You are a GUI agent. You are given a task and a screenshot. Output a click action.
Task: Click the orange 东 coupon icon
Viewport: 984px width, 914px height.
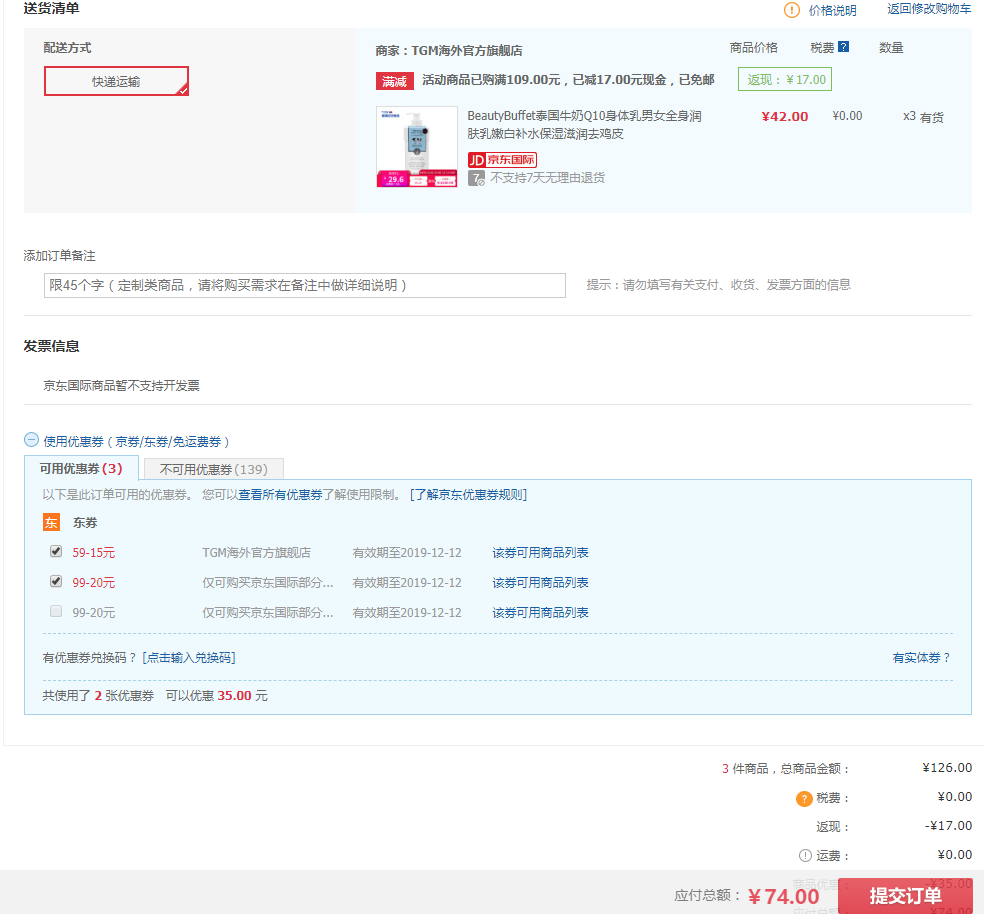tap(51, 522)
